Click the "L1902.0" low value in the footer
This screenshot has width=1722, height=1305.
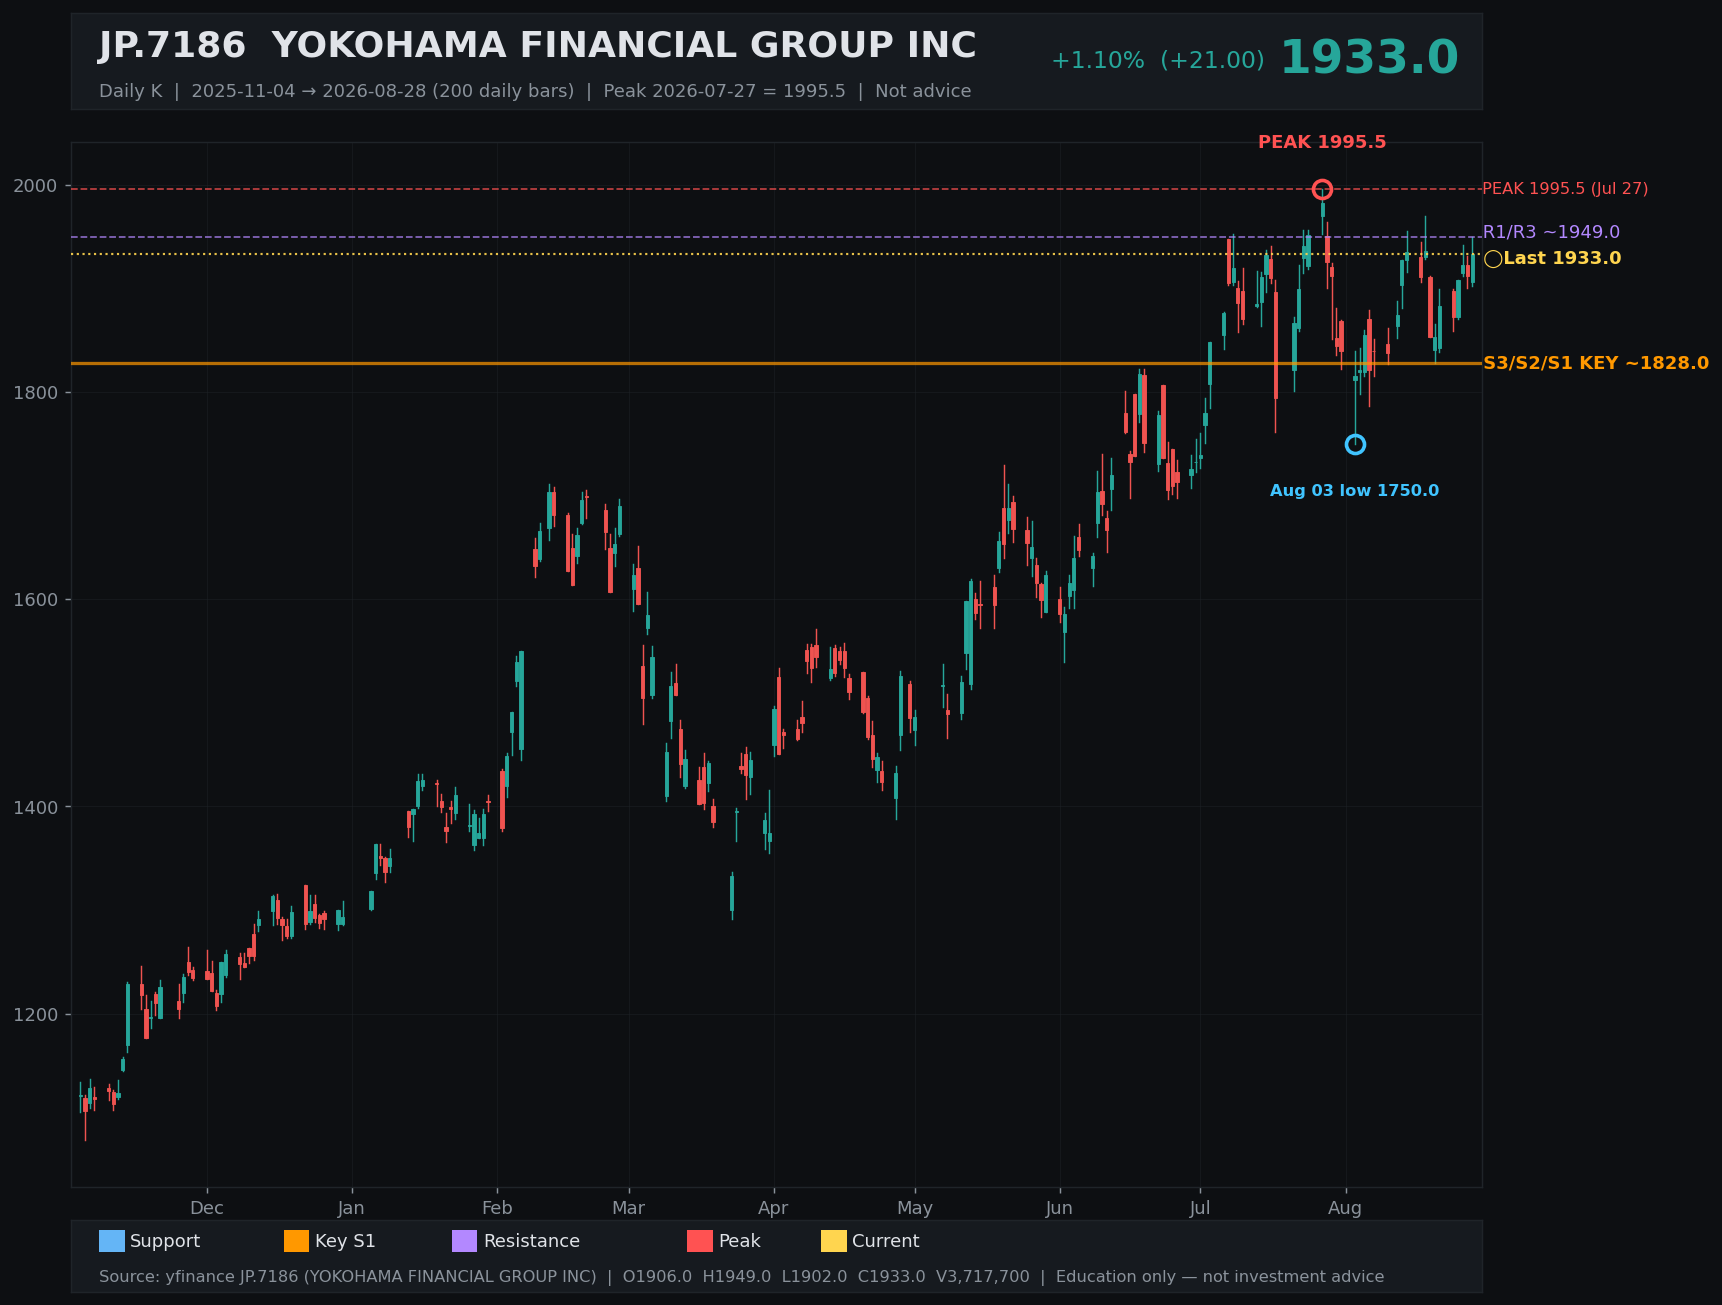point(814,1277)
